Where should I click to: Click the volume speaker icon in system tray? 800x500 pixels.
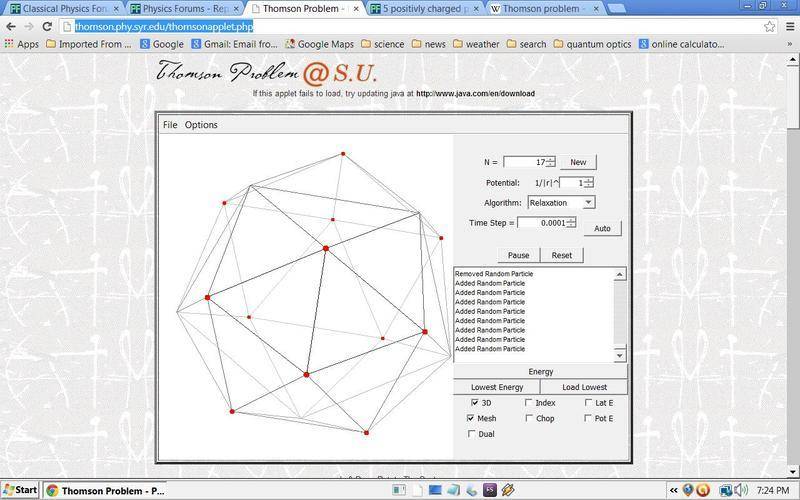(742, 490)
